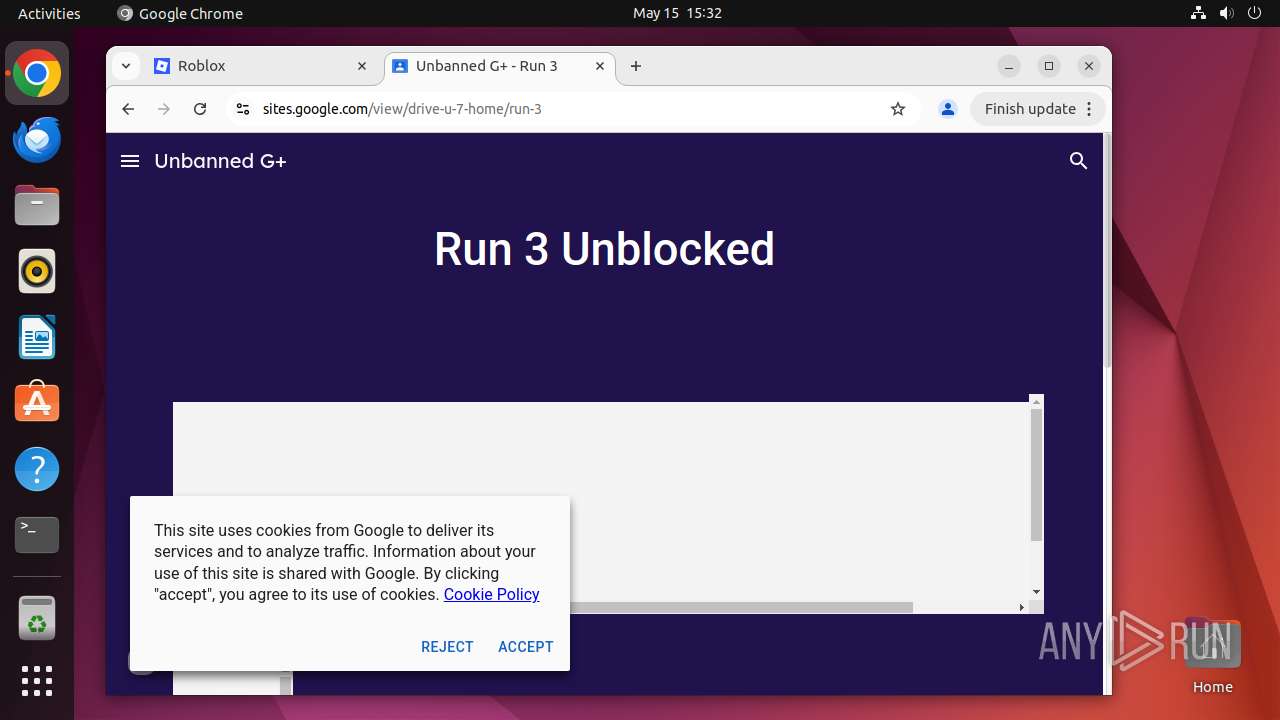The image size is (1280, 720).
Task: Select the Unbanned G+ - Run 3 tab
Action: [500, 66]
